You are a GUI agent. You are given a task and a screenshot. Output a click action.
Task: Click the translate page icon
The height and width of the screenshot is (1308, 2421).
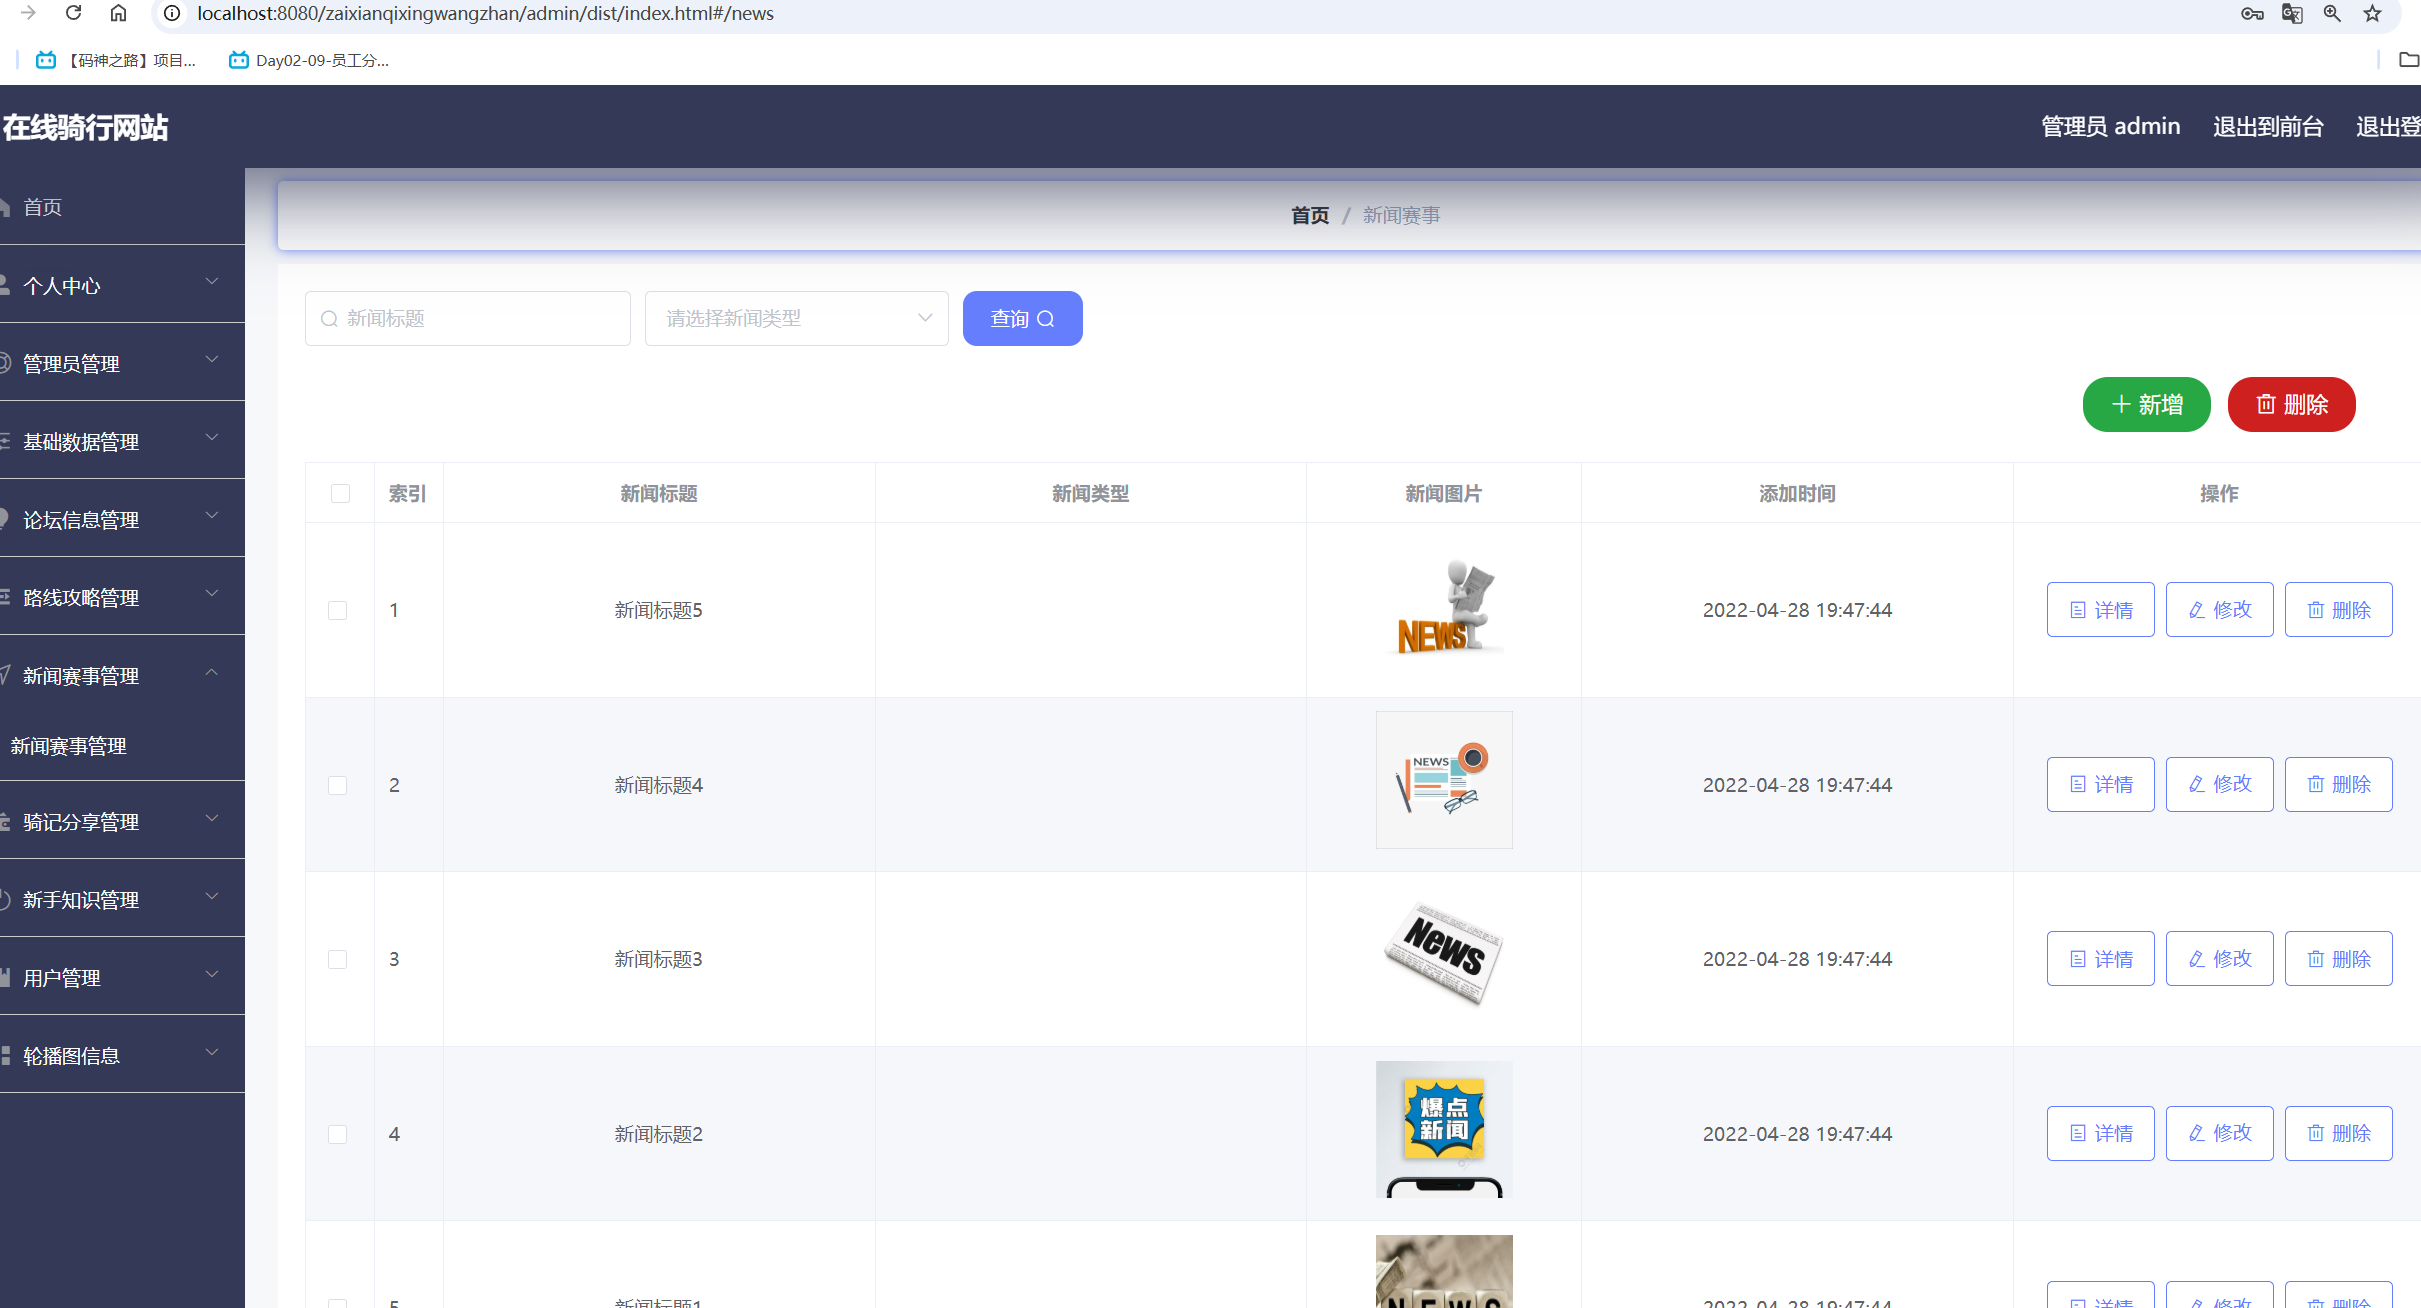tap(2292, 13)
